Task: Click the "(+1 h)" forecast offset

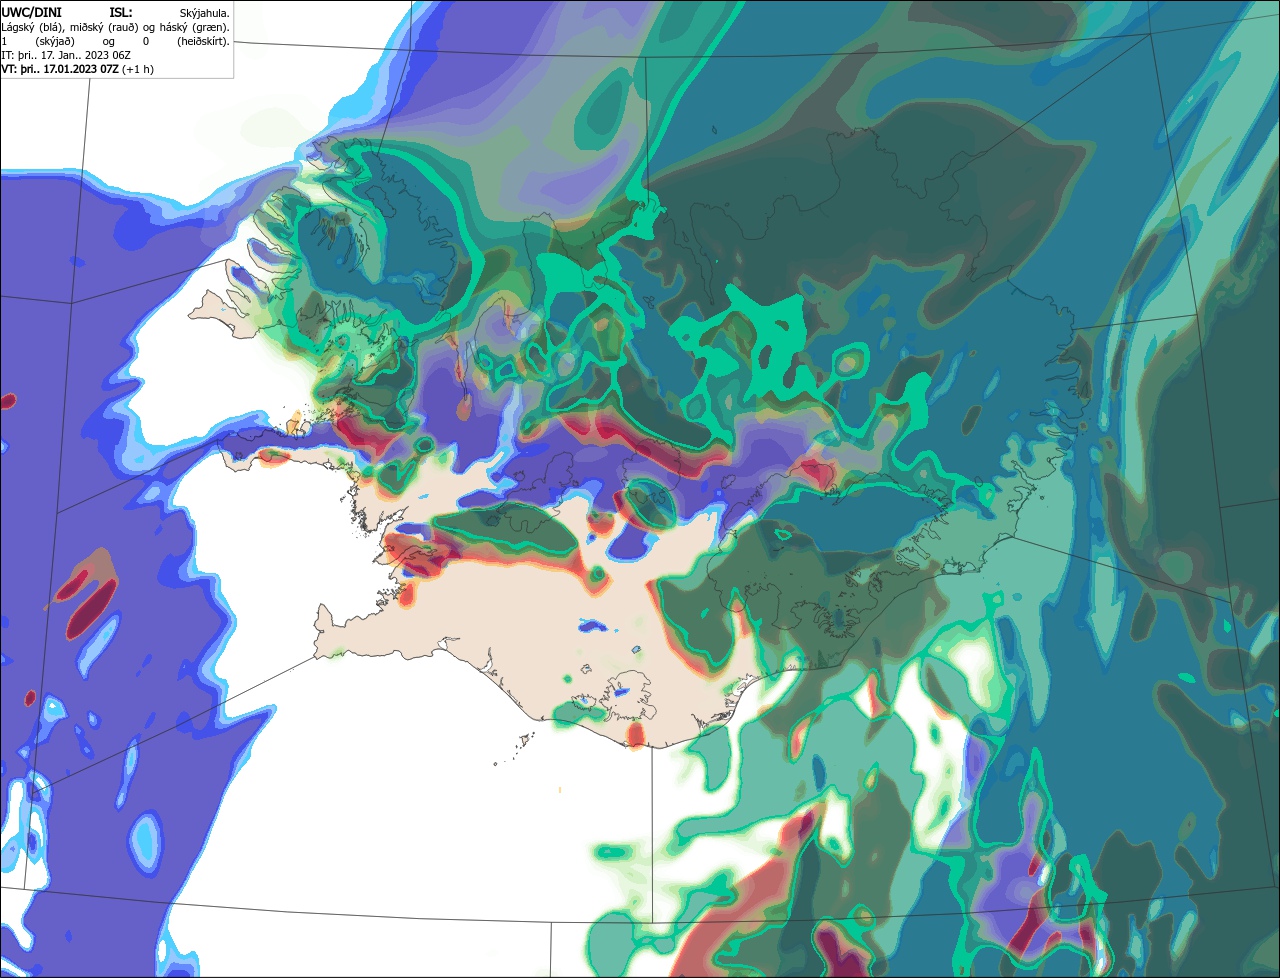Action: point(138,70)
